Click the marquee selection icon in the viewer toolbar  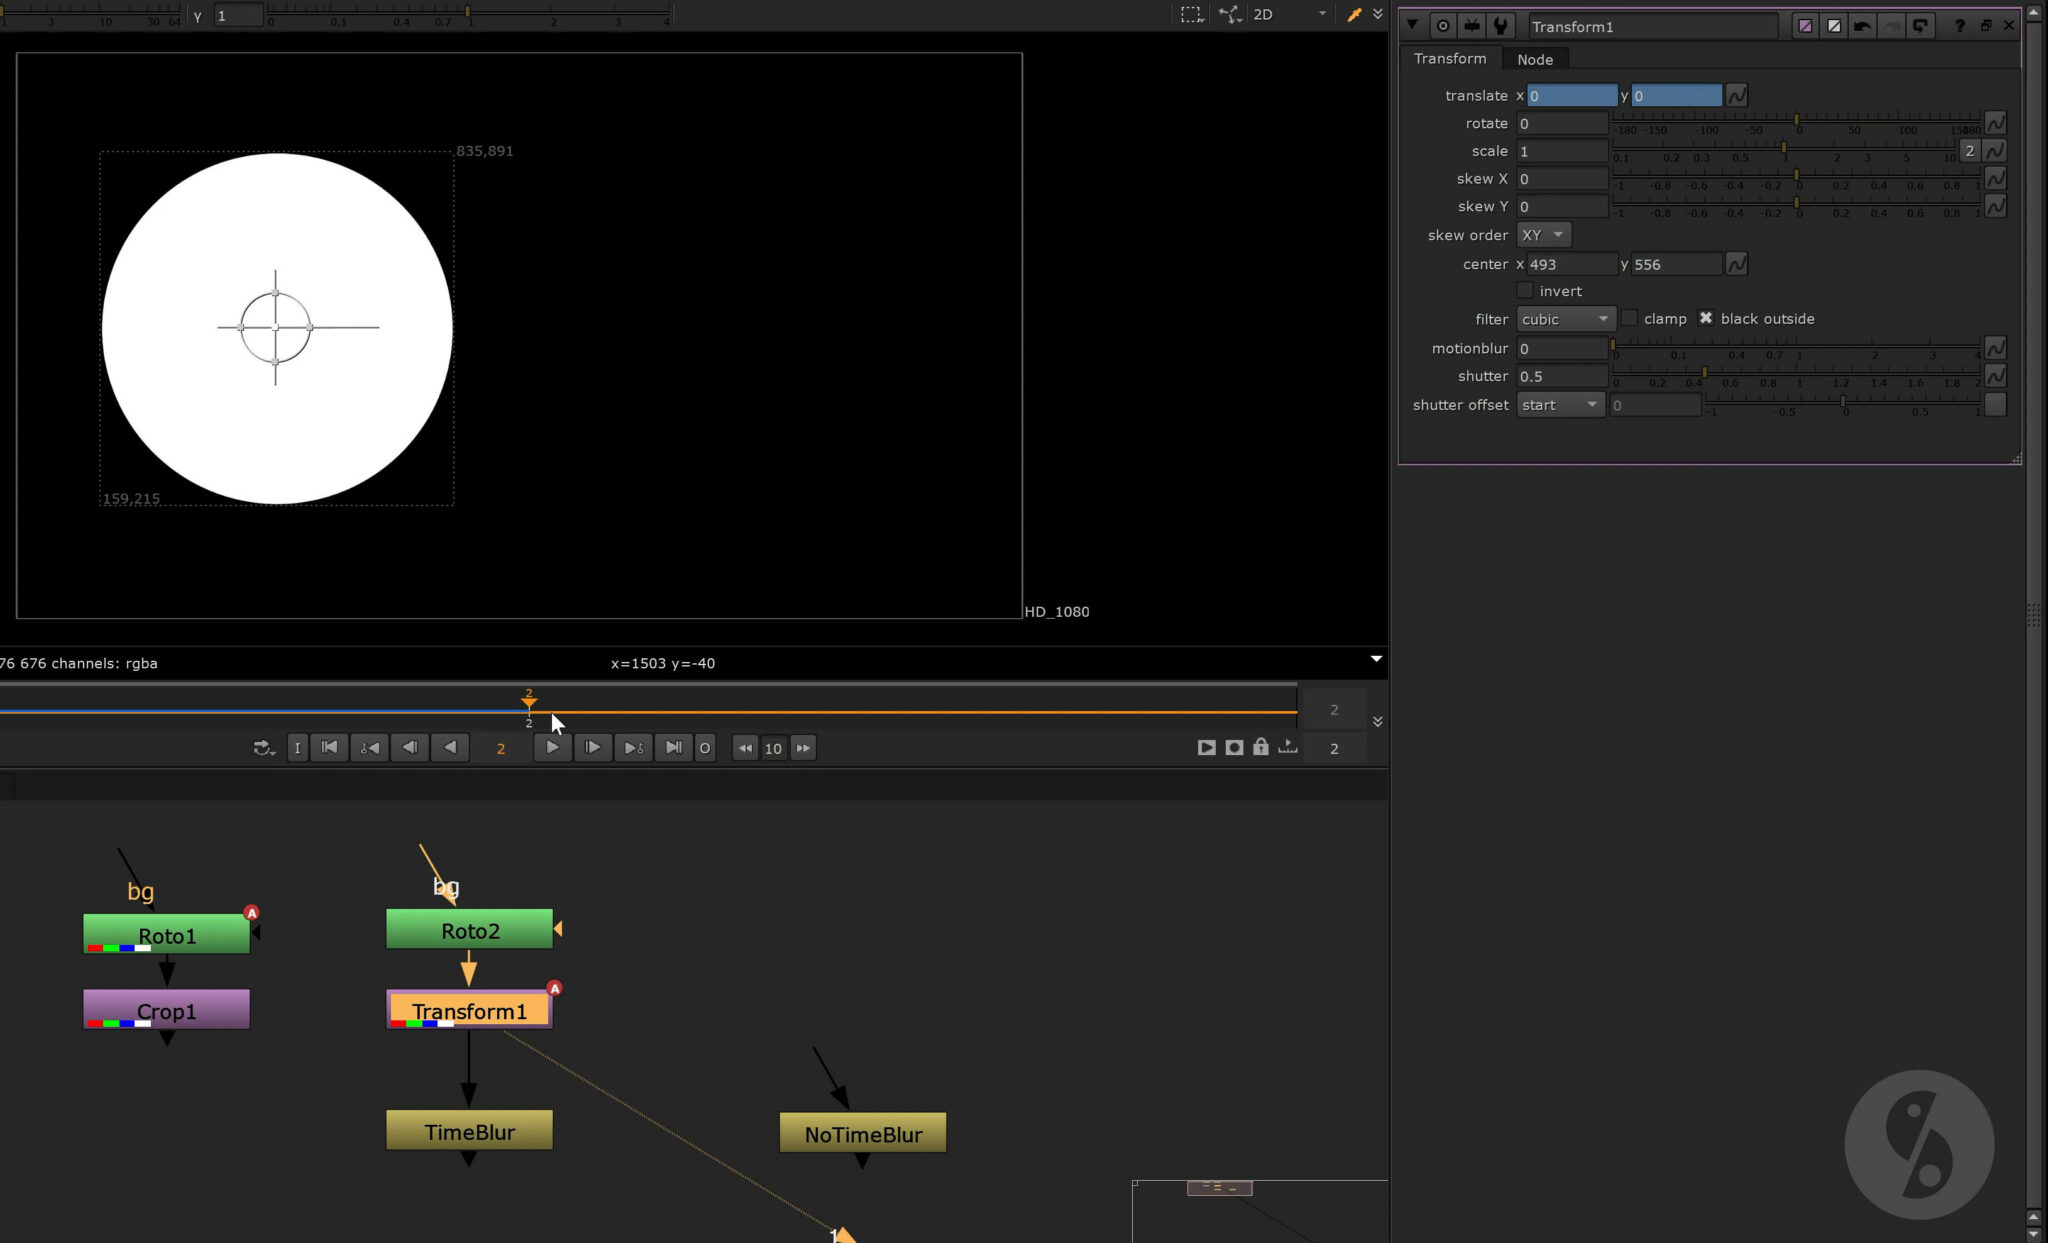tap(1191, 14)
